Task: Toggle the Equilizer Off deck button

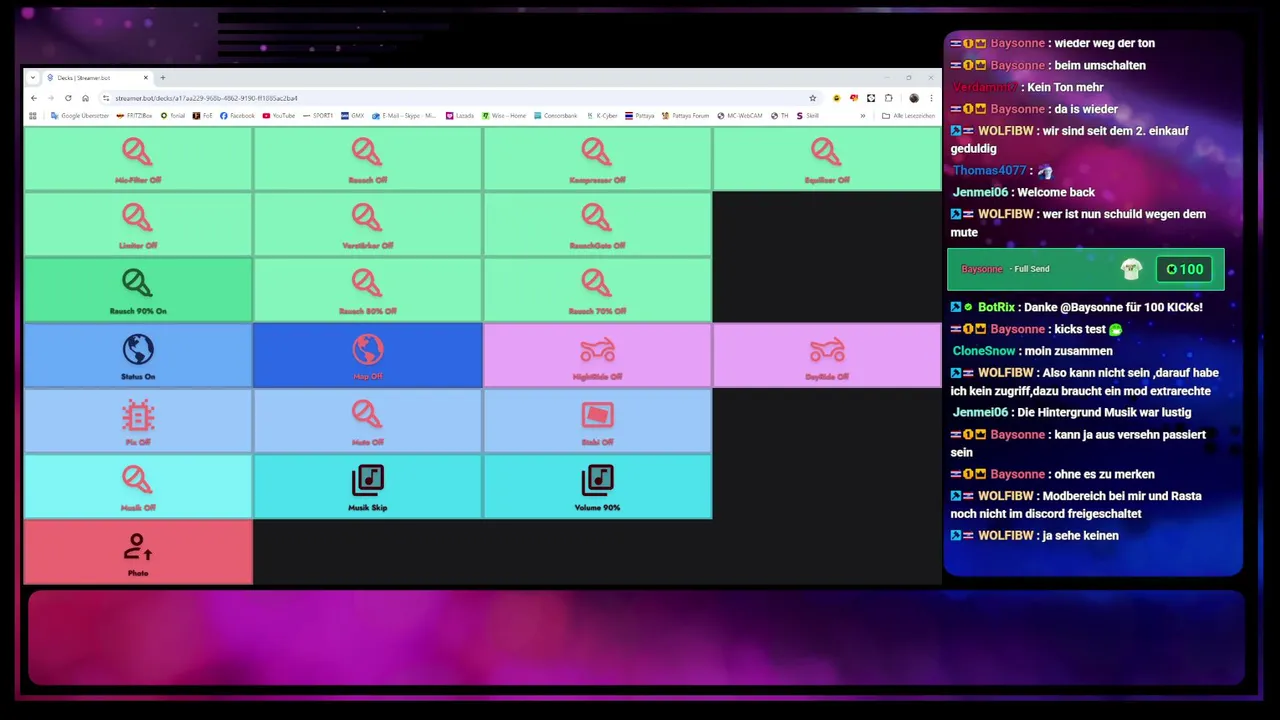Action: click(x=827, y=158)
